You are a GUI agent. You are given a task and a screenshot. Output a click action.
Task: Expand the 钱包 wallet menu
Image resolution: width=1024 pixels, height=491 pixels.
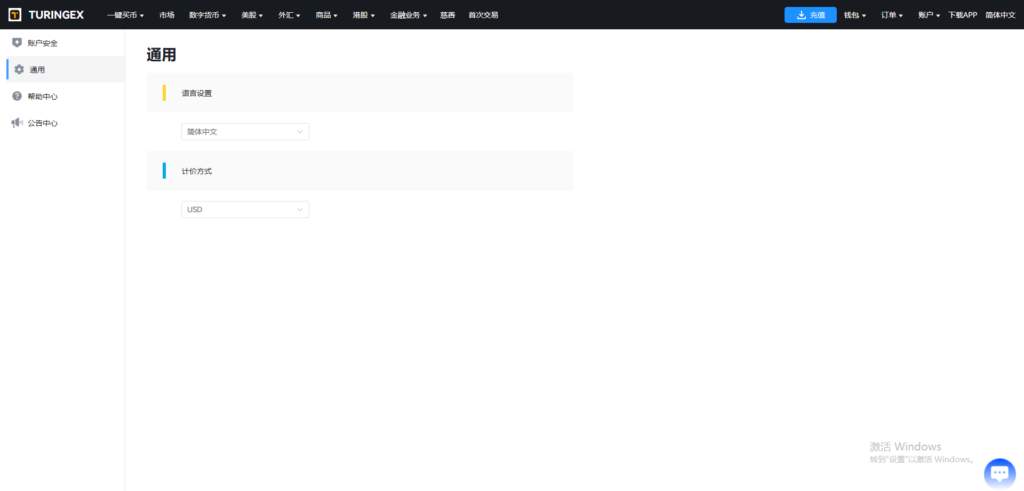point(855,15)
